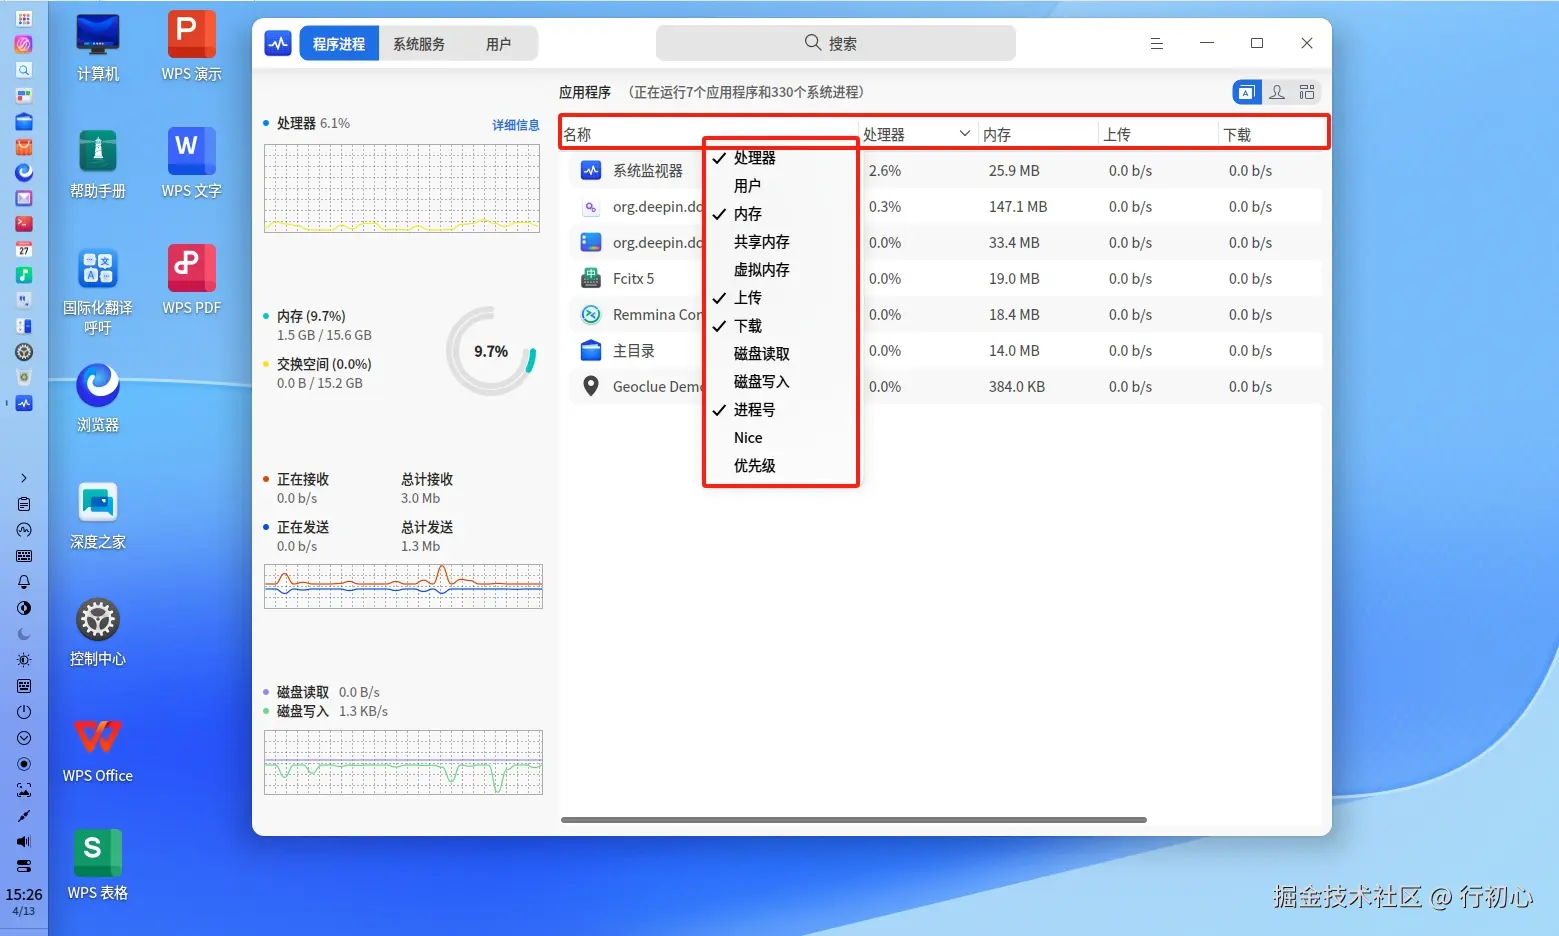
Task: Click the horizontal scrollbar below the process list
Action: [854, 820]
